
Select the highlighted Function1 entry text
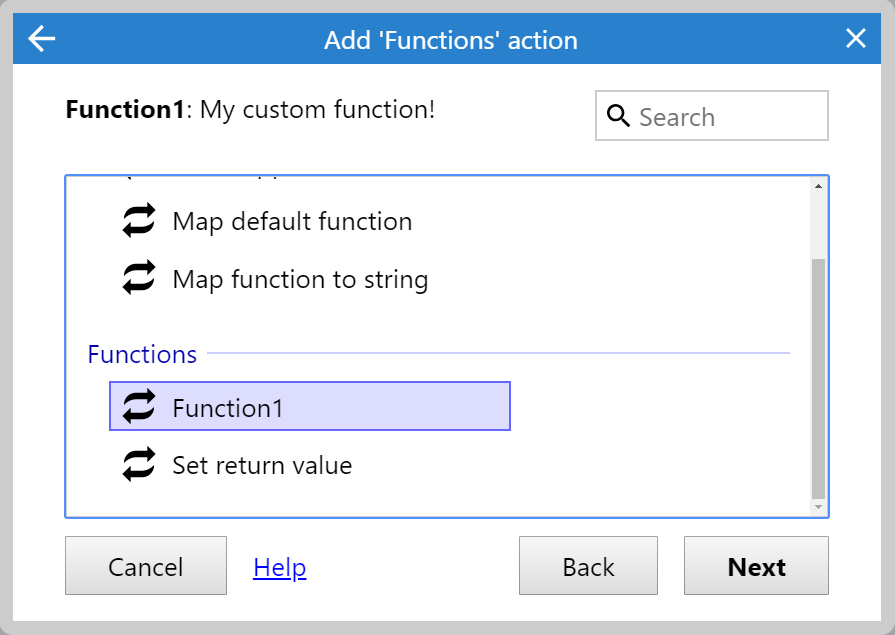[228, 408]
